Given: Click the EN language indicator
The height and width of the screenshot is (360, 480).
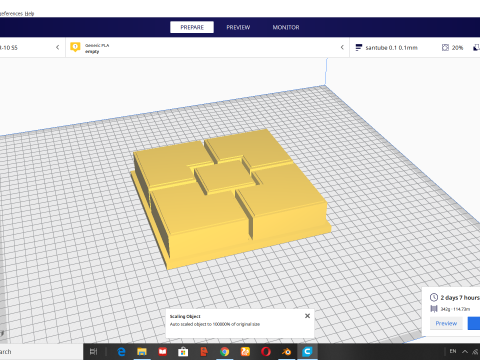Looking at the screenshot, I should 453,351.
